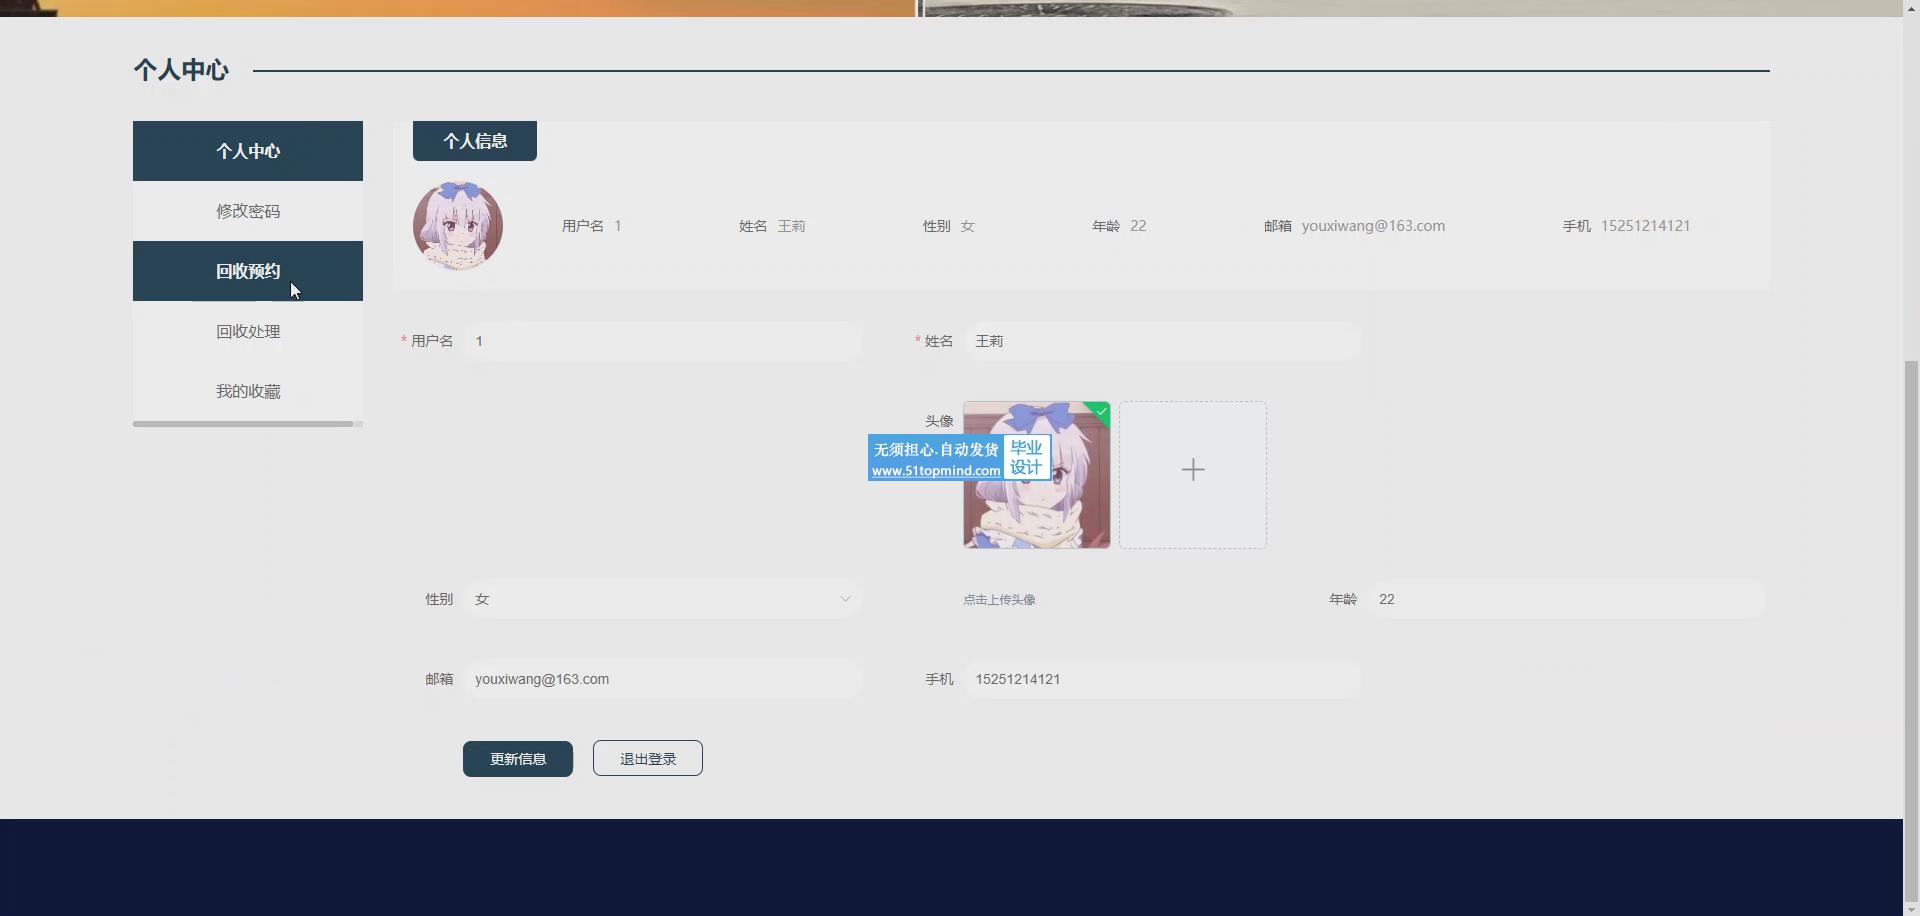This screenshot has height=916, width=1920.
Task: Click the plus icon to upload avatar
Action: [1193, 470]
